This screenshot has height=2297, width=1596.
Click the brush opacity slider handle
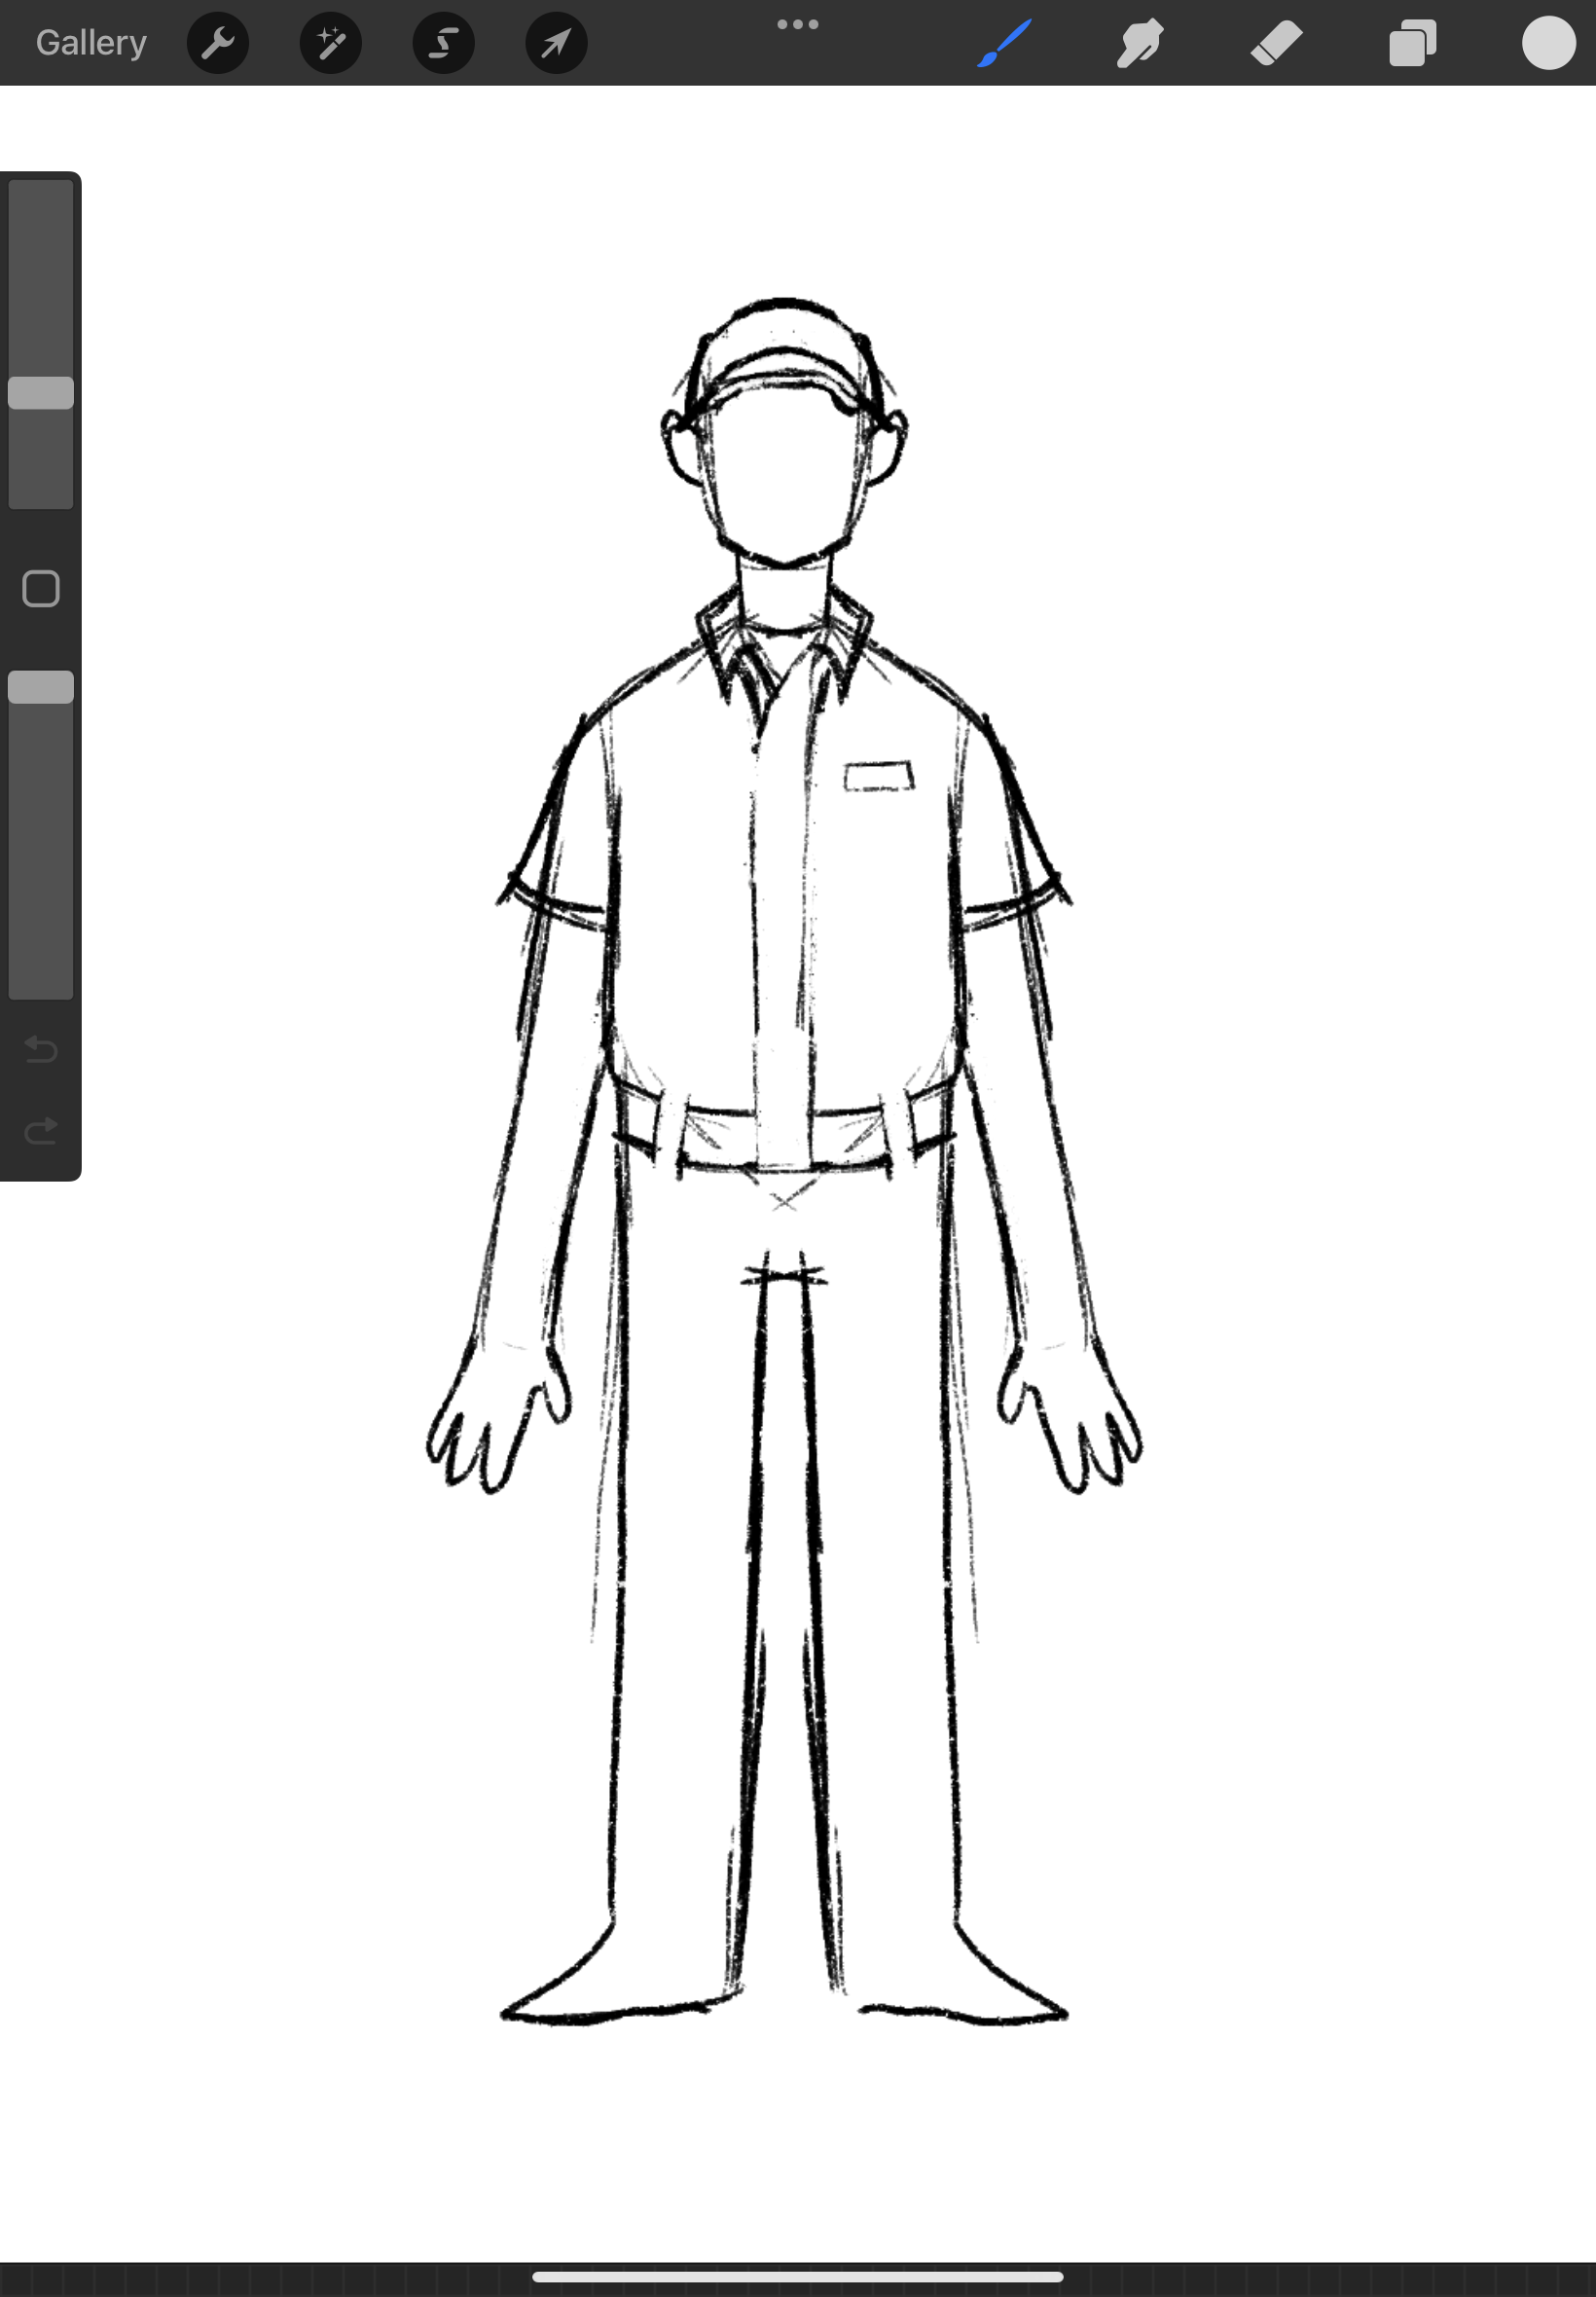[41, 687]
